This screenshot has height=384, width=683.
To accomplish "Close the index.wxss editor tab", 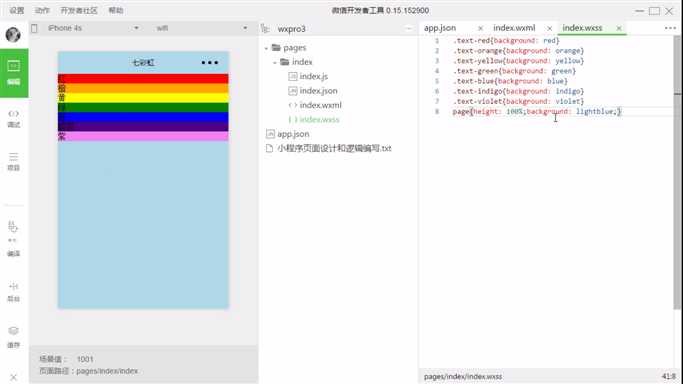I will [x=619, y=28].
